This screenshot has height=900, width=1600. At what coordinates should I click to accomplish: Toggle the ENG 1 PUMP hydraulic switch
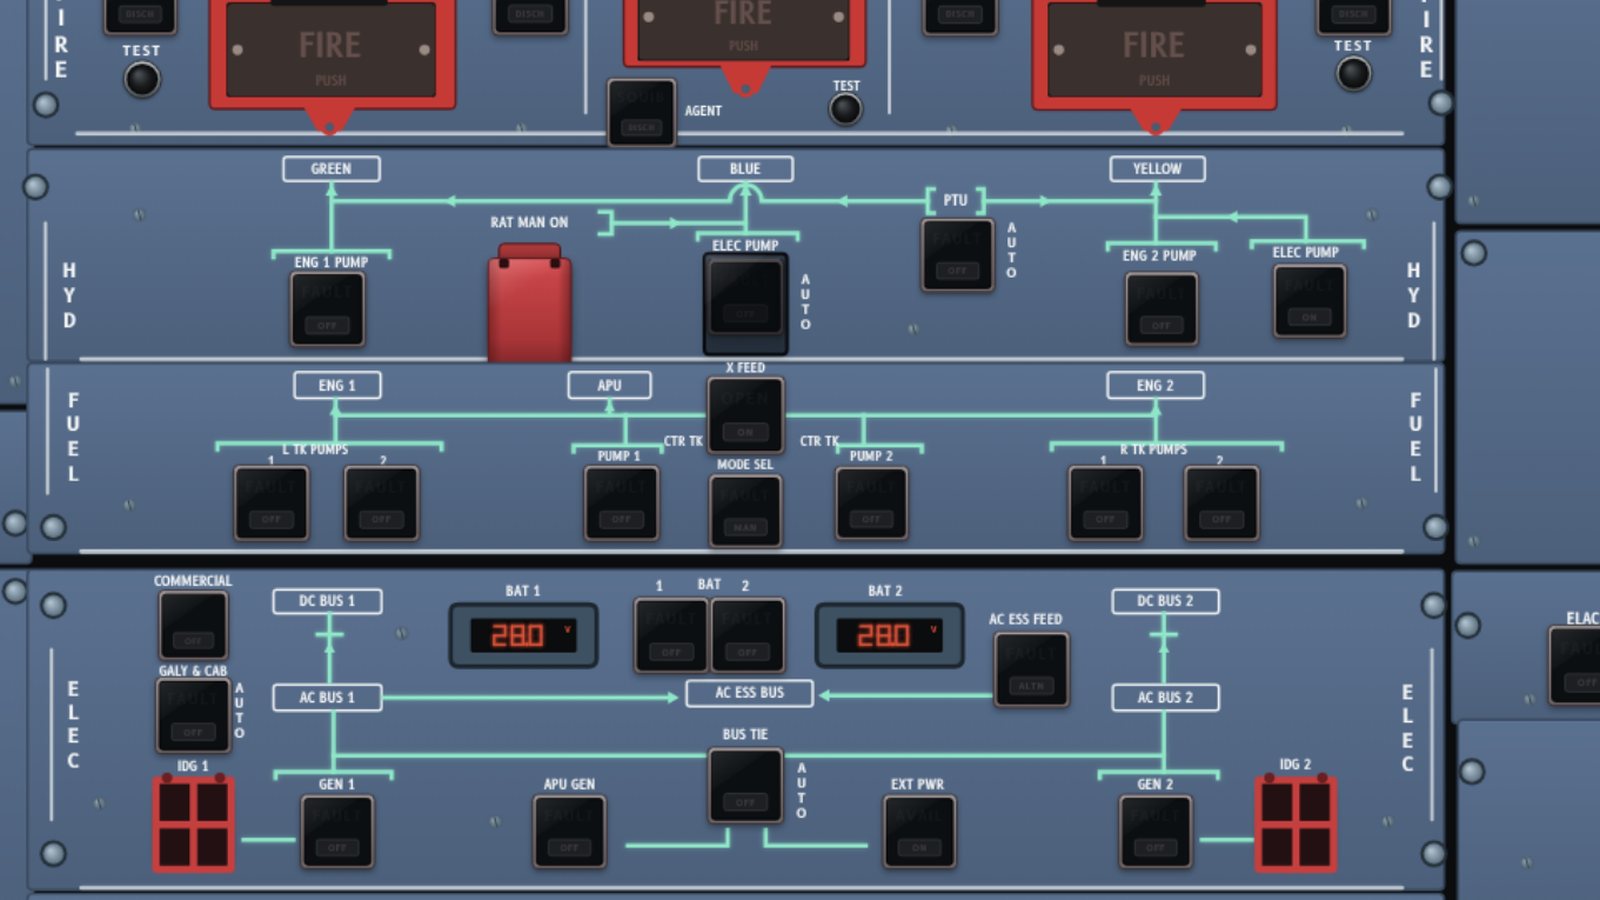pos(327,309)
